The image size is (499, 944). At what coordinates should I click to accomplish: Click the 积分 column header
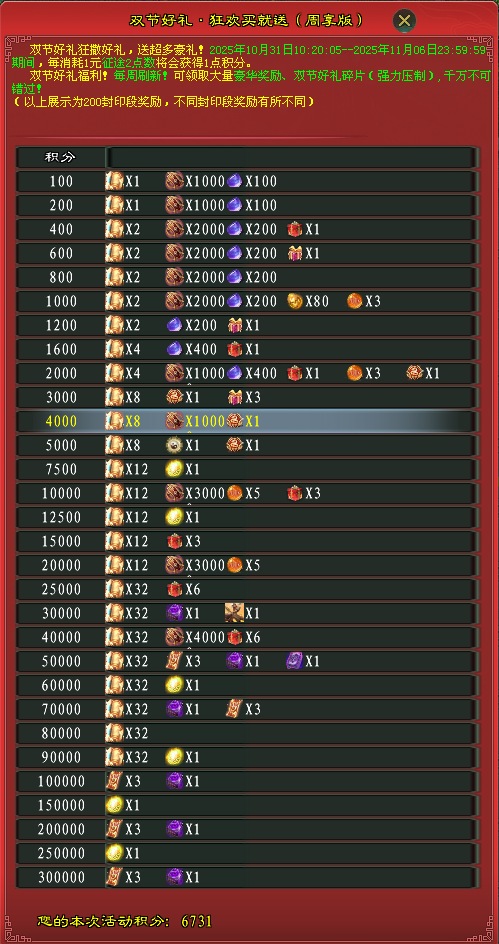[61, 158]
